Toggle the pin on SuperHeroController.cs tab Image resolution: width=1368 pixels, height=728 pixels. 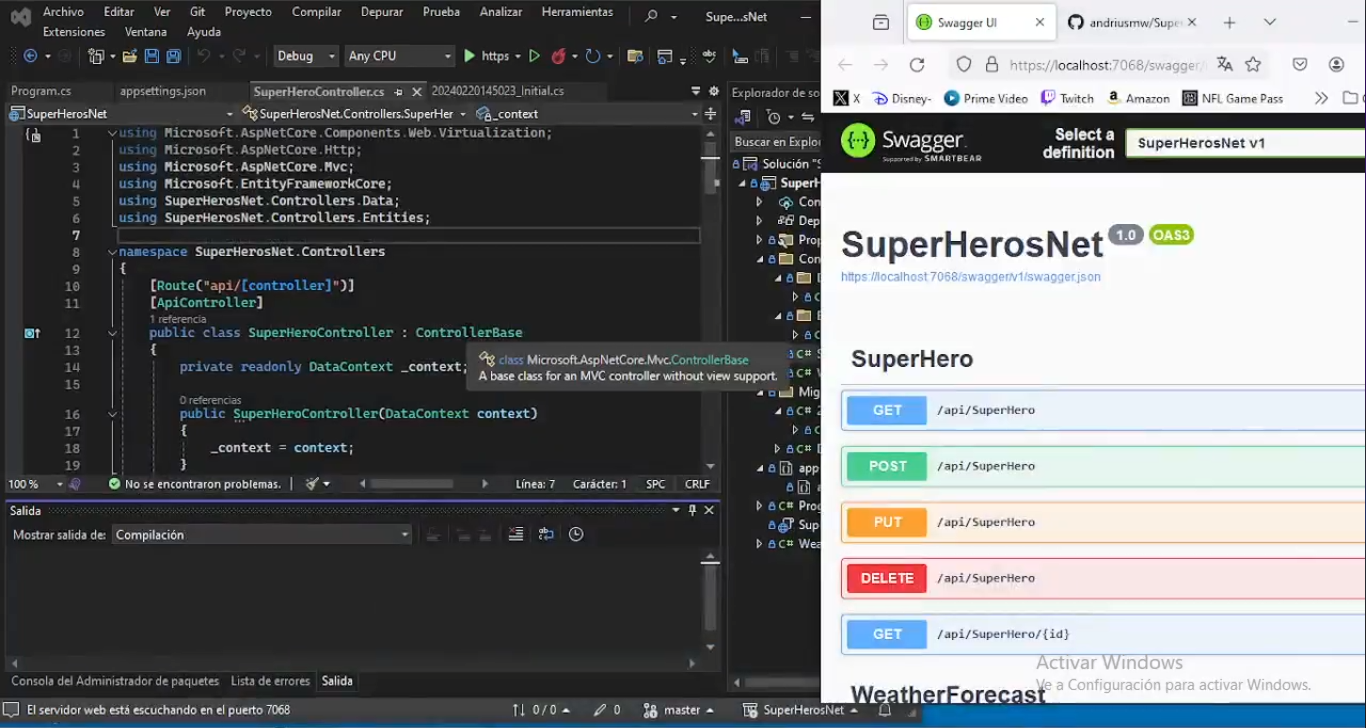pos(398,91)
